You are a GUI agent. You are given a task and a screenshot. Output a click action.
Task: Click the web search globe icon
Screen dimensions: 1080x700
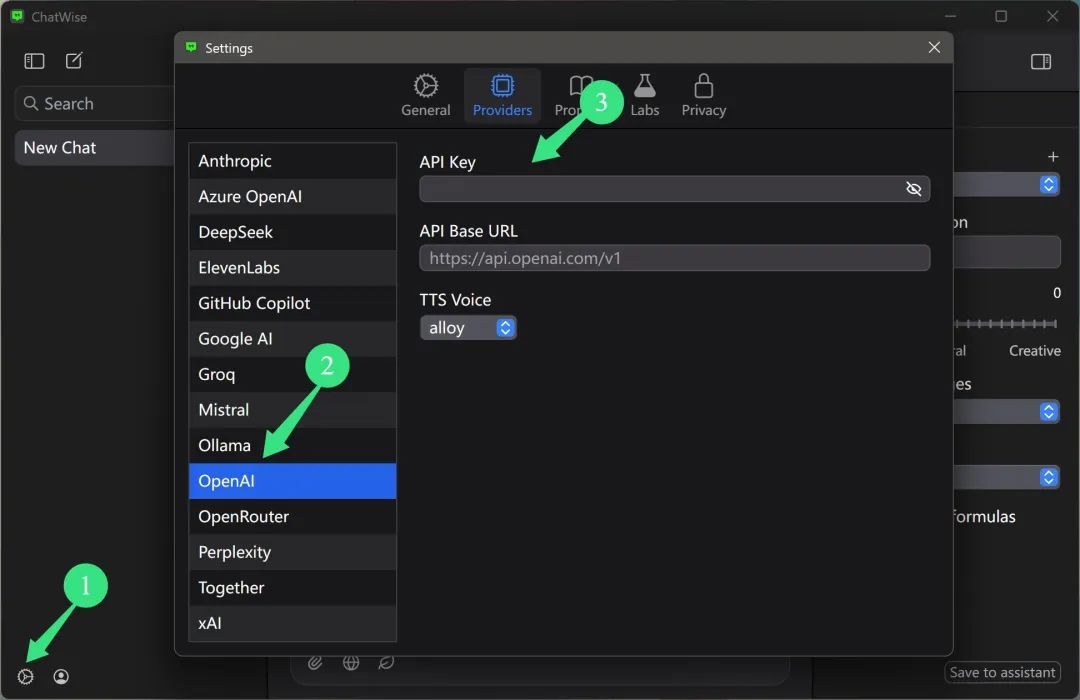tap(351, 662)
